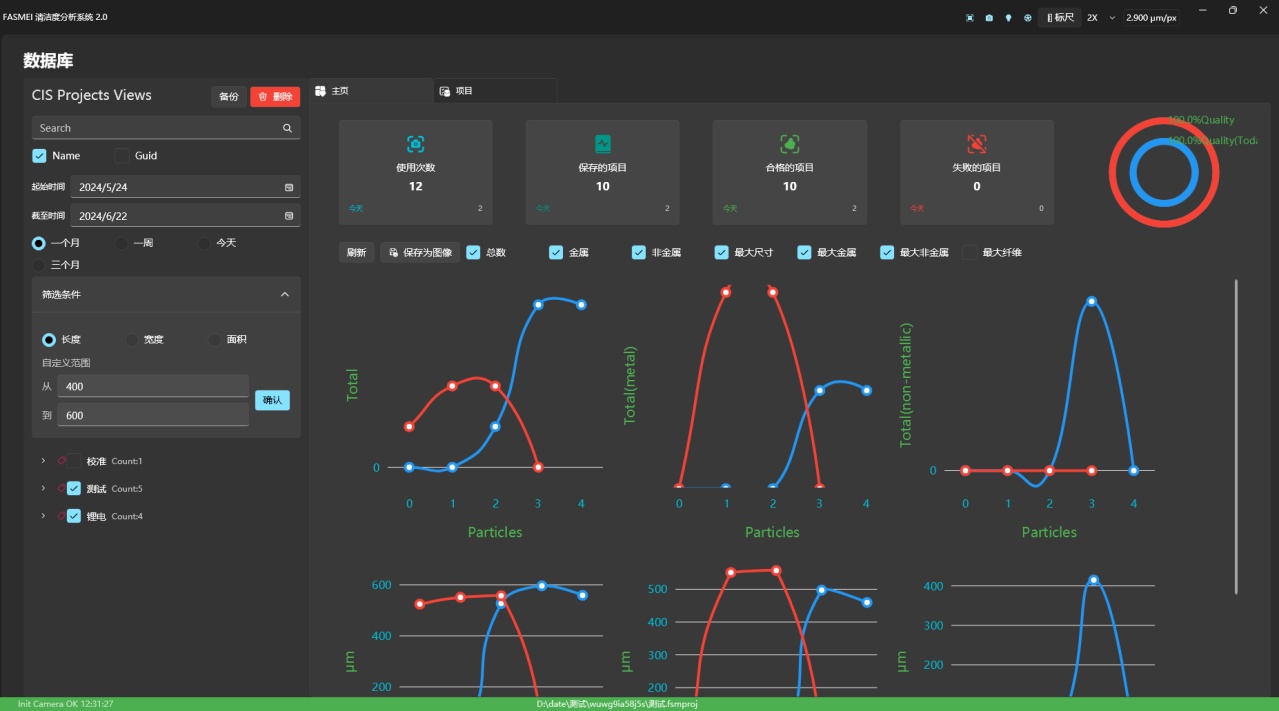Uncheck the 最大尺寸 chart checkbox

click(x=721, y=253)
